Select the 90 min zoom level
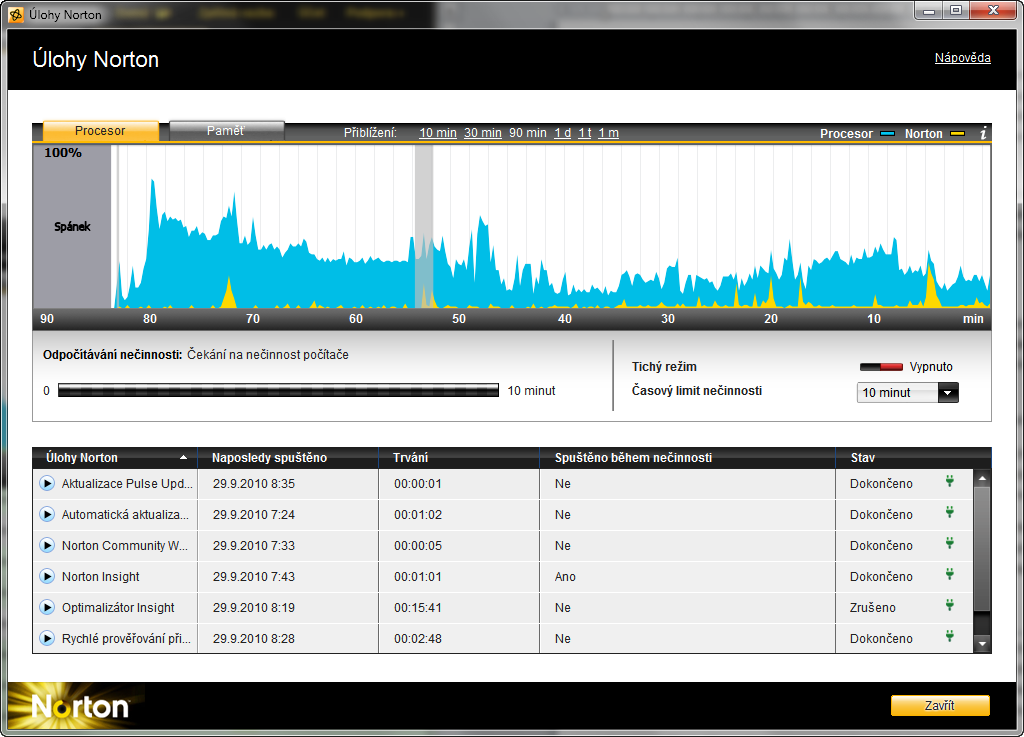1024x737 pixels. 528,133
